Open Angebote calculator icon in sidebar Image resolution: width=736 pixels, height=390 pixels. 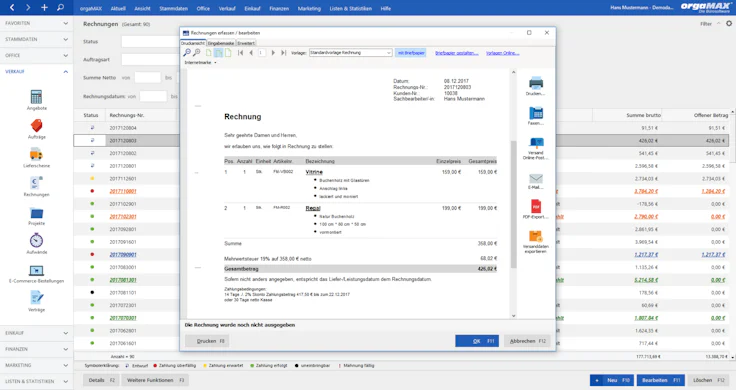pyautogui.click(x=36, y=97)
